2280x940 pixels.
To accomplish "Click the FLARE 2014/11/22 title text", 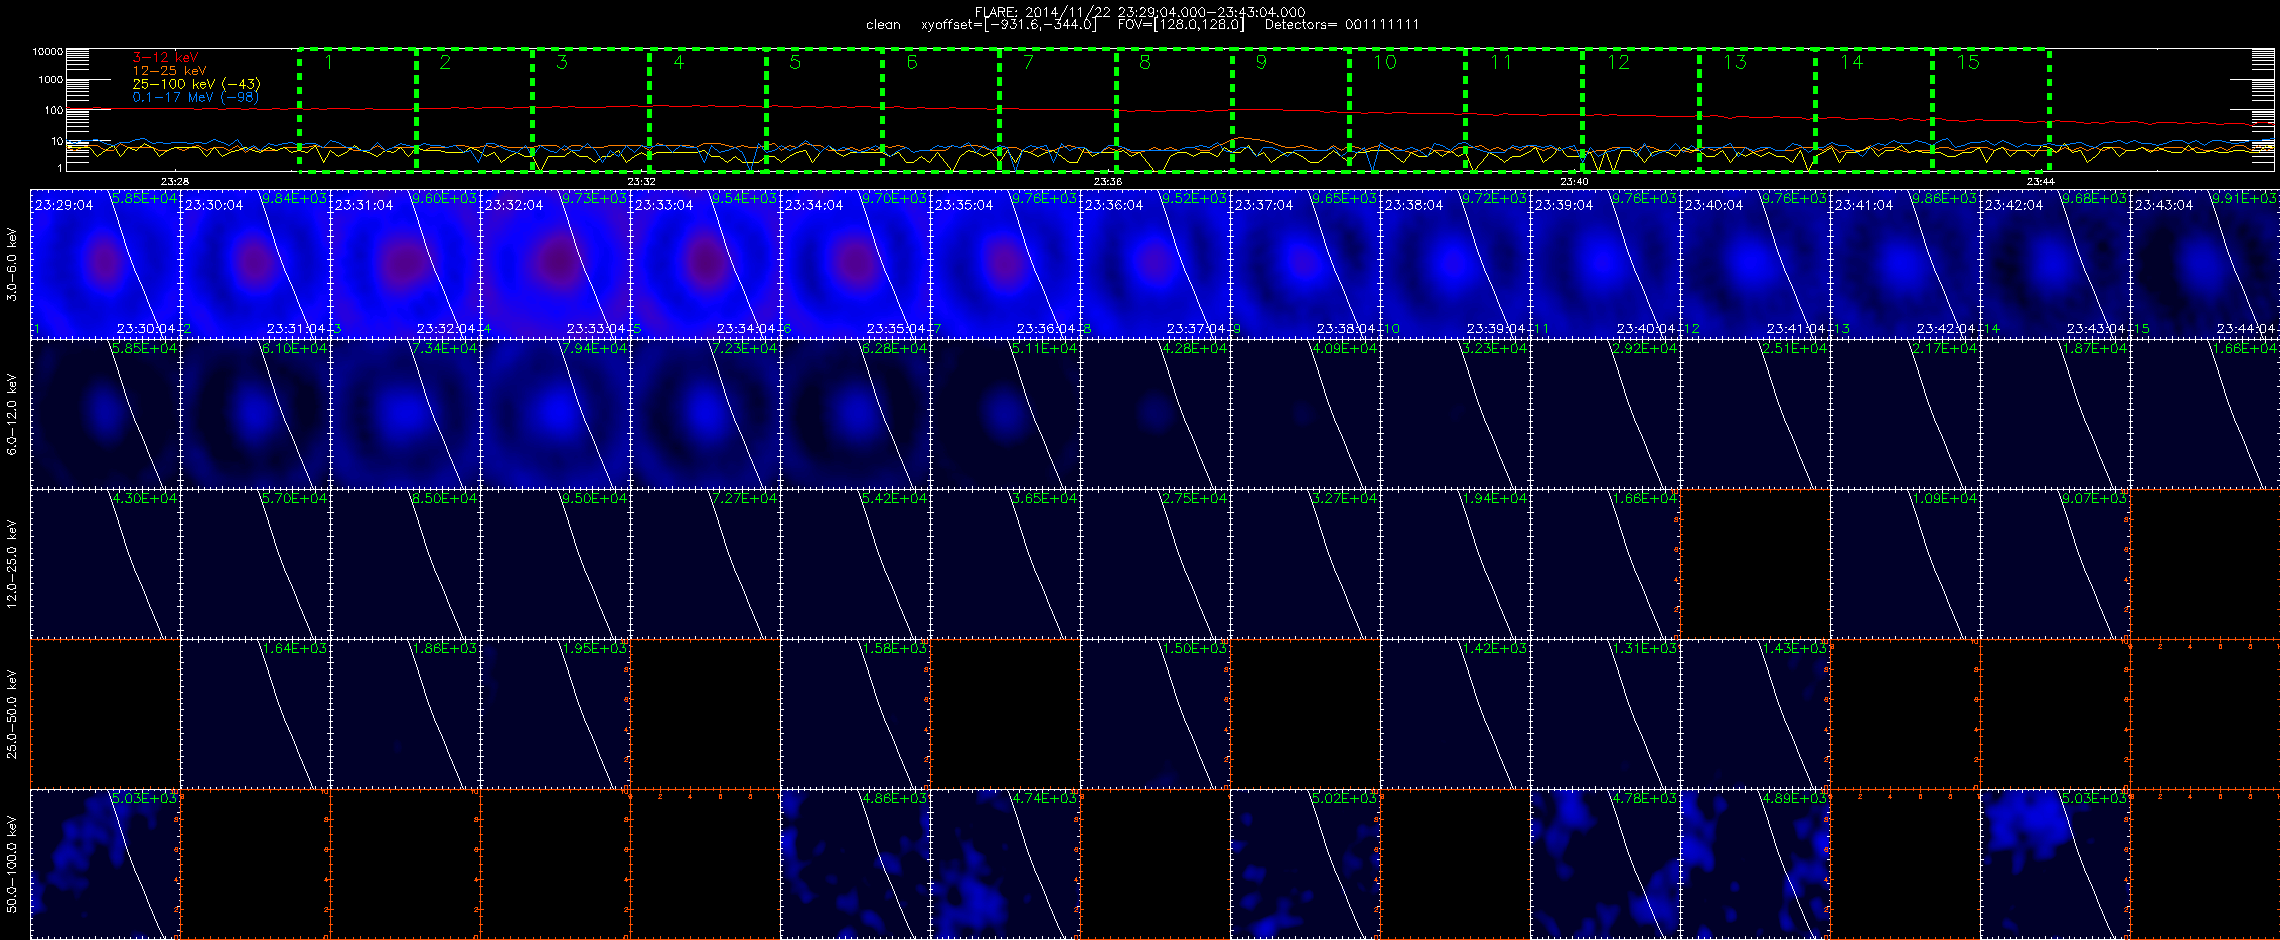I will pos(1140,12).
